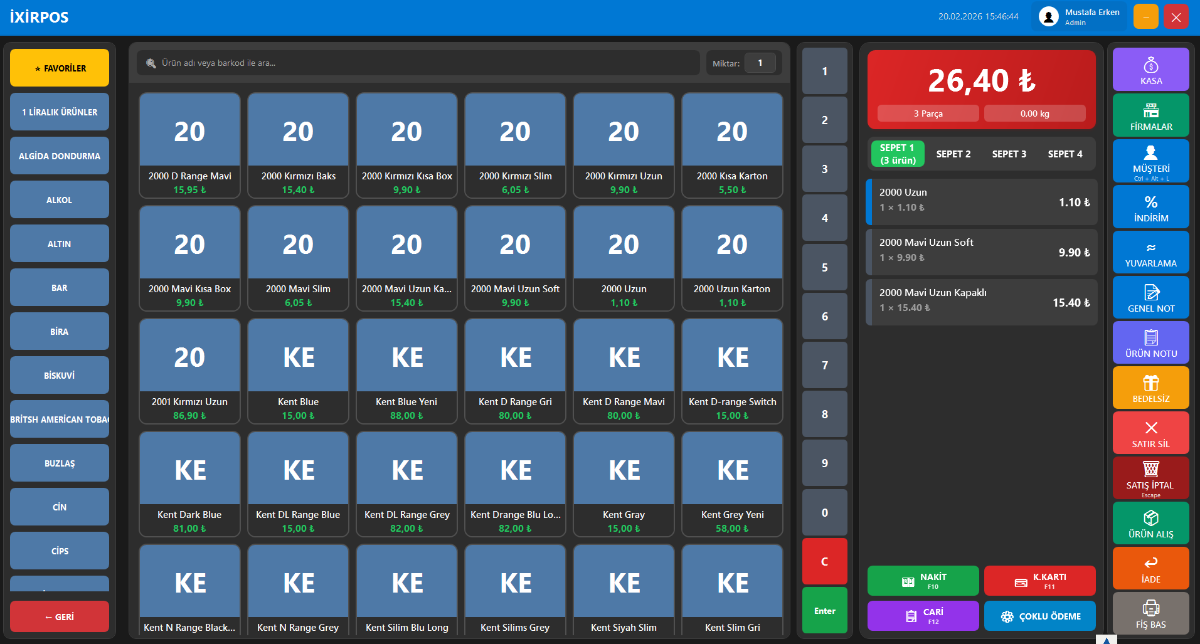
Task: Apply a discount with İNDİRİM
Action: 1150,206
